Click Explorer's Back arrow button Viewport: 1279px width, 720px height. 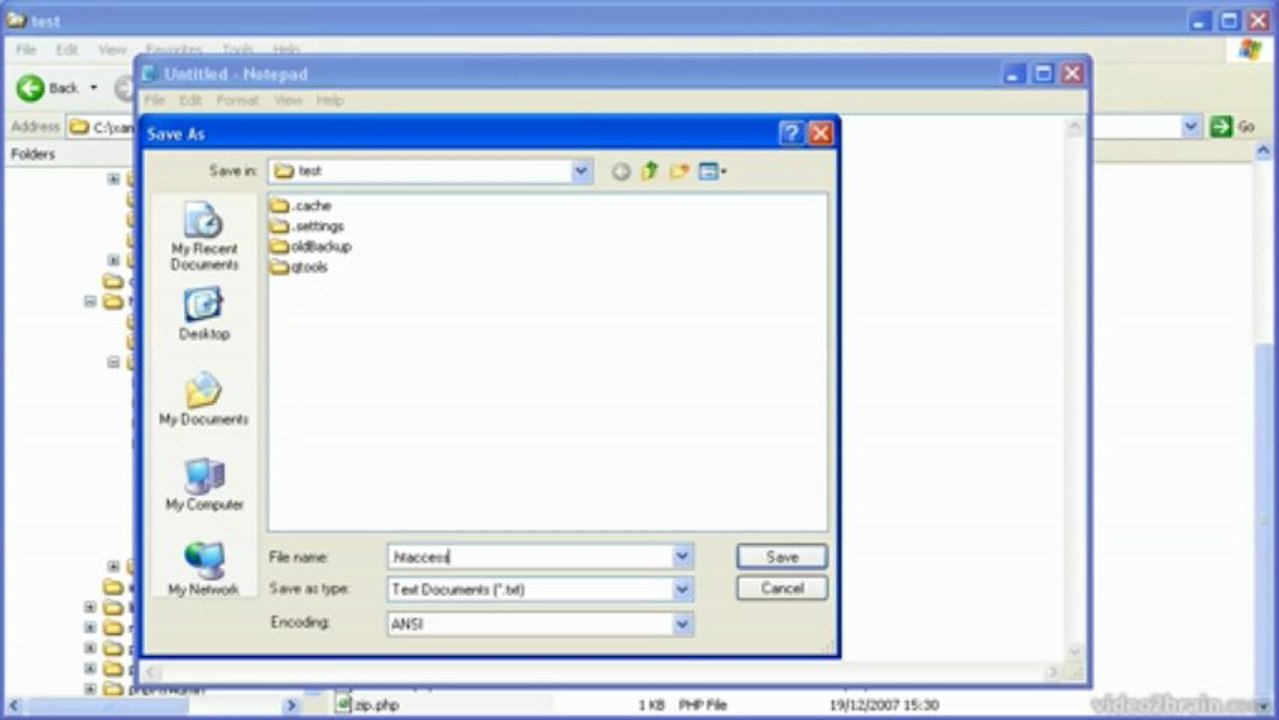(x=30, y=88)
